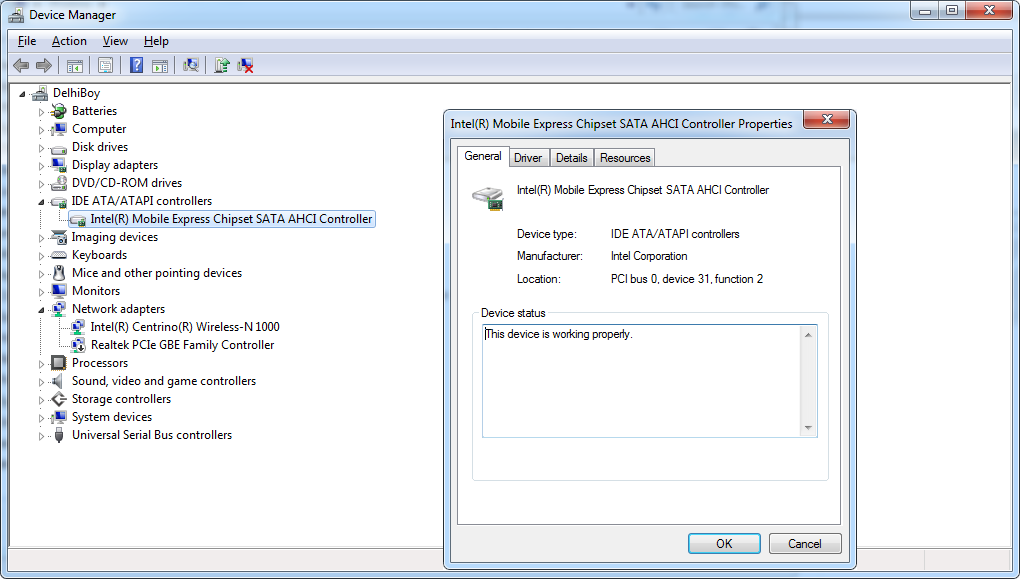Select Realtek PCIe GBE Family Controller label

[x=183, y=345]
